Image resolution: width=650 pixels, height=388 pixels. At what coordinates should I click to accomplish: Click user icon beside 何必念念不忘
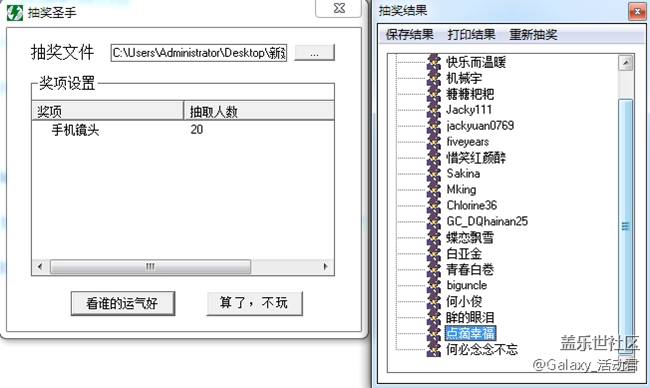(x=434, y=349)
